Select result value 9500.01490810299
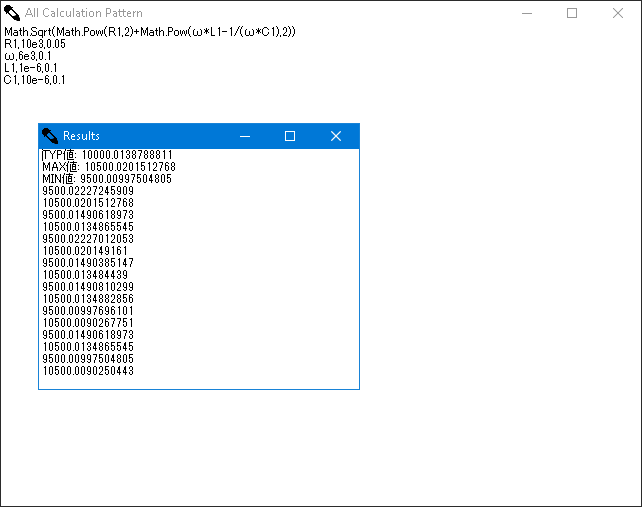642x507 pixels. coord(88,287)
